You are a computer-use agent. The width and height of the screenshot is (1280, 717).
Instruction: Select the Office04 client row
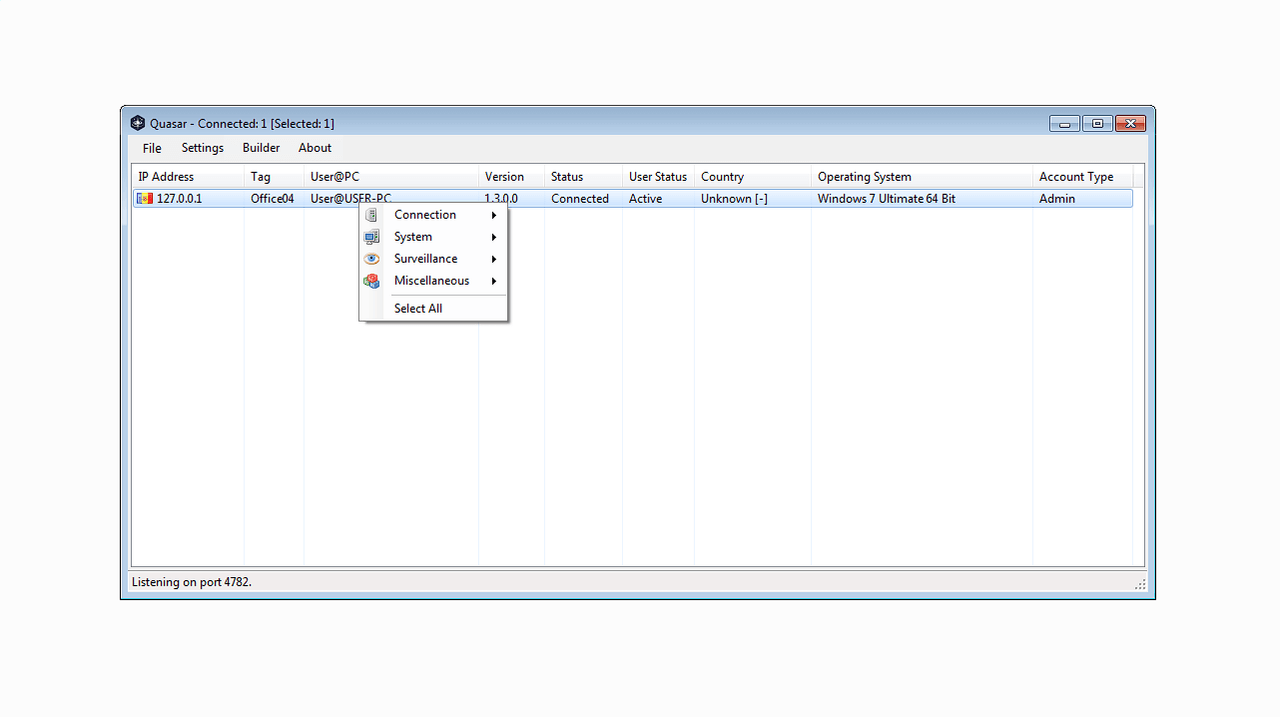[272, 198]
